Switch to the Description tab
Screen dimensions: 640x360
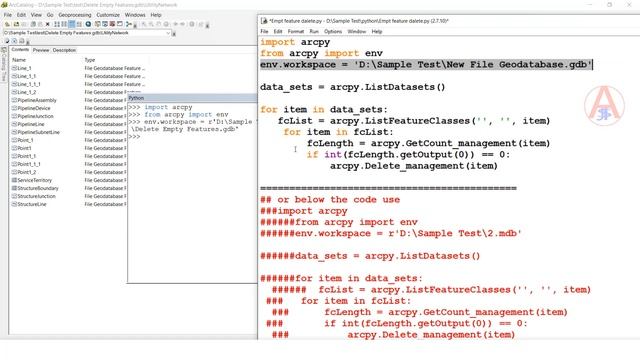pyautogui.click(x=64, y=50)
